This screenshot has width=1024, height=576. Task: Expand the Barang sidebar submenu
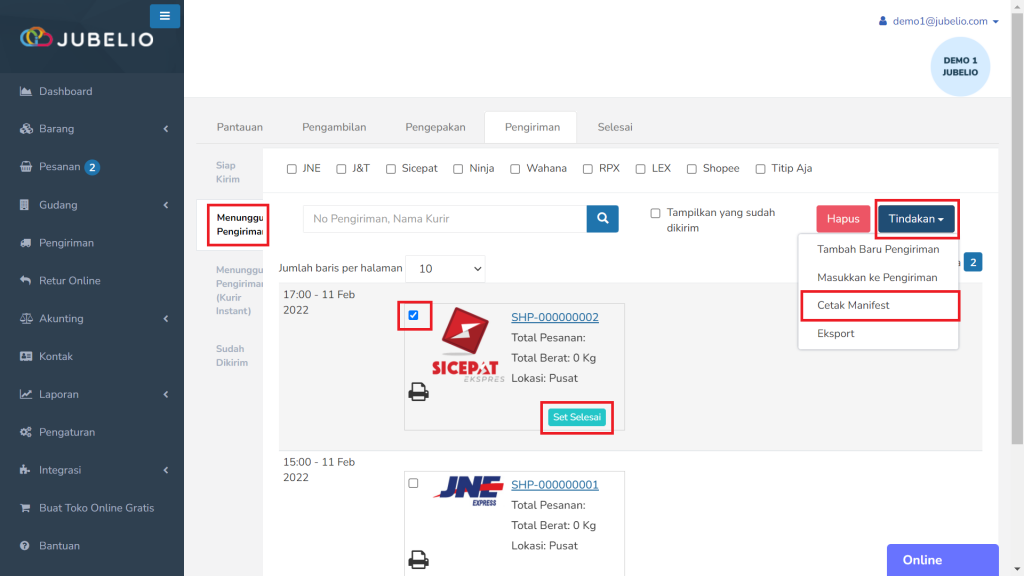point(166,129)
